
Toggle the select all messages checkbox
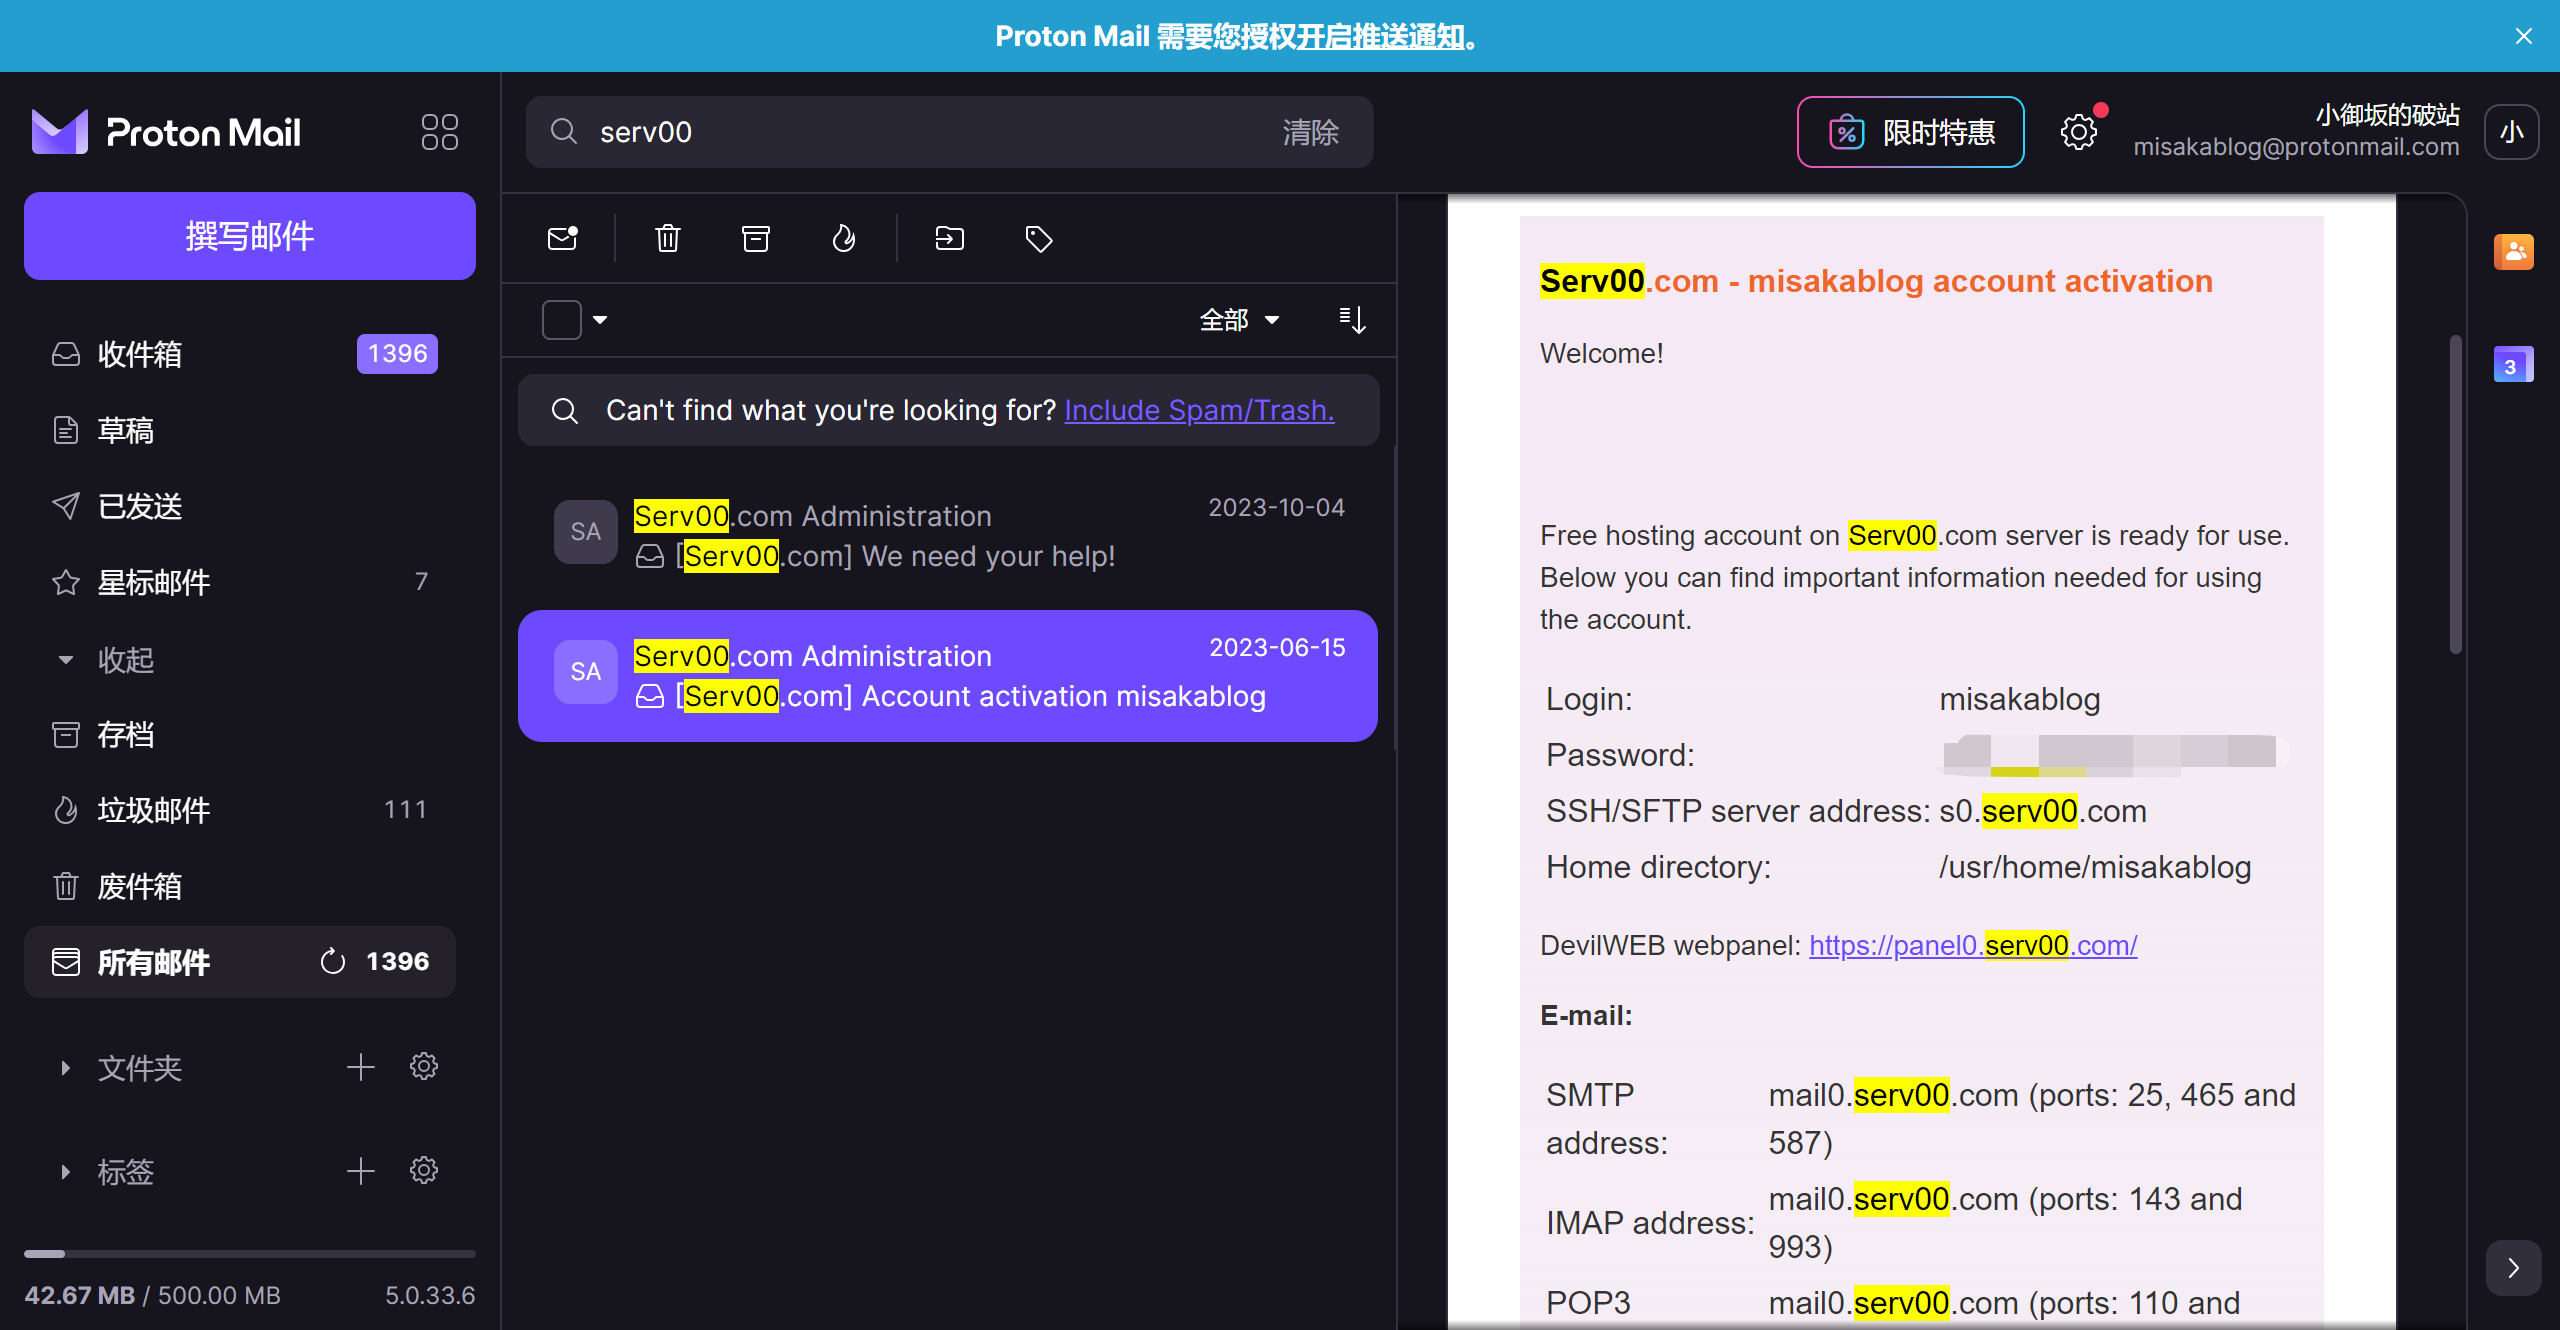[562, 320]
